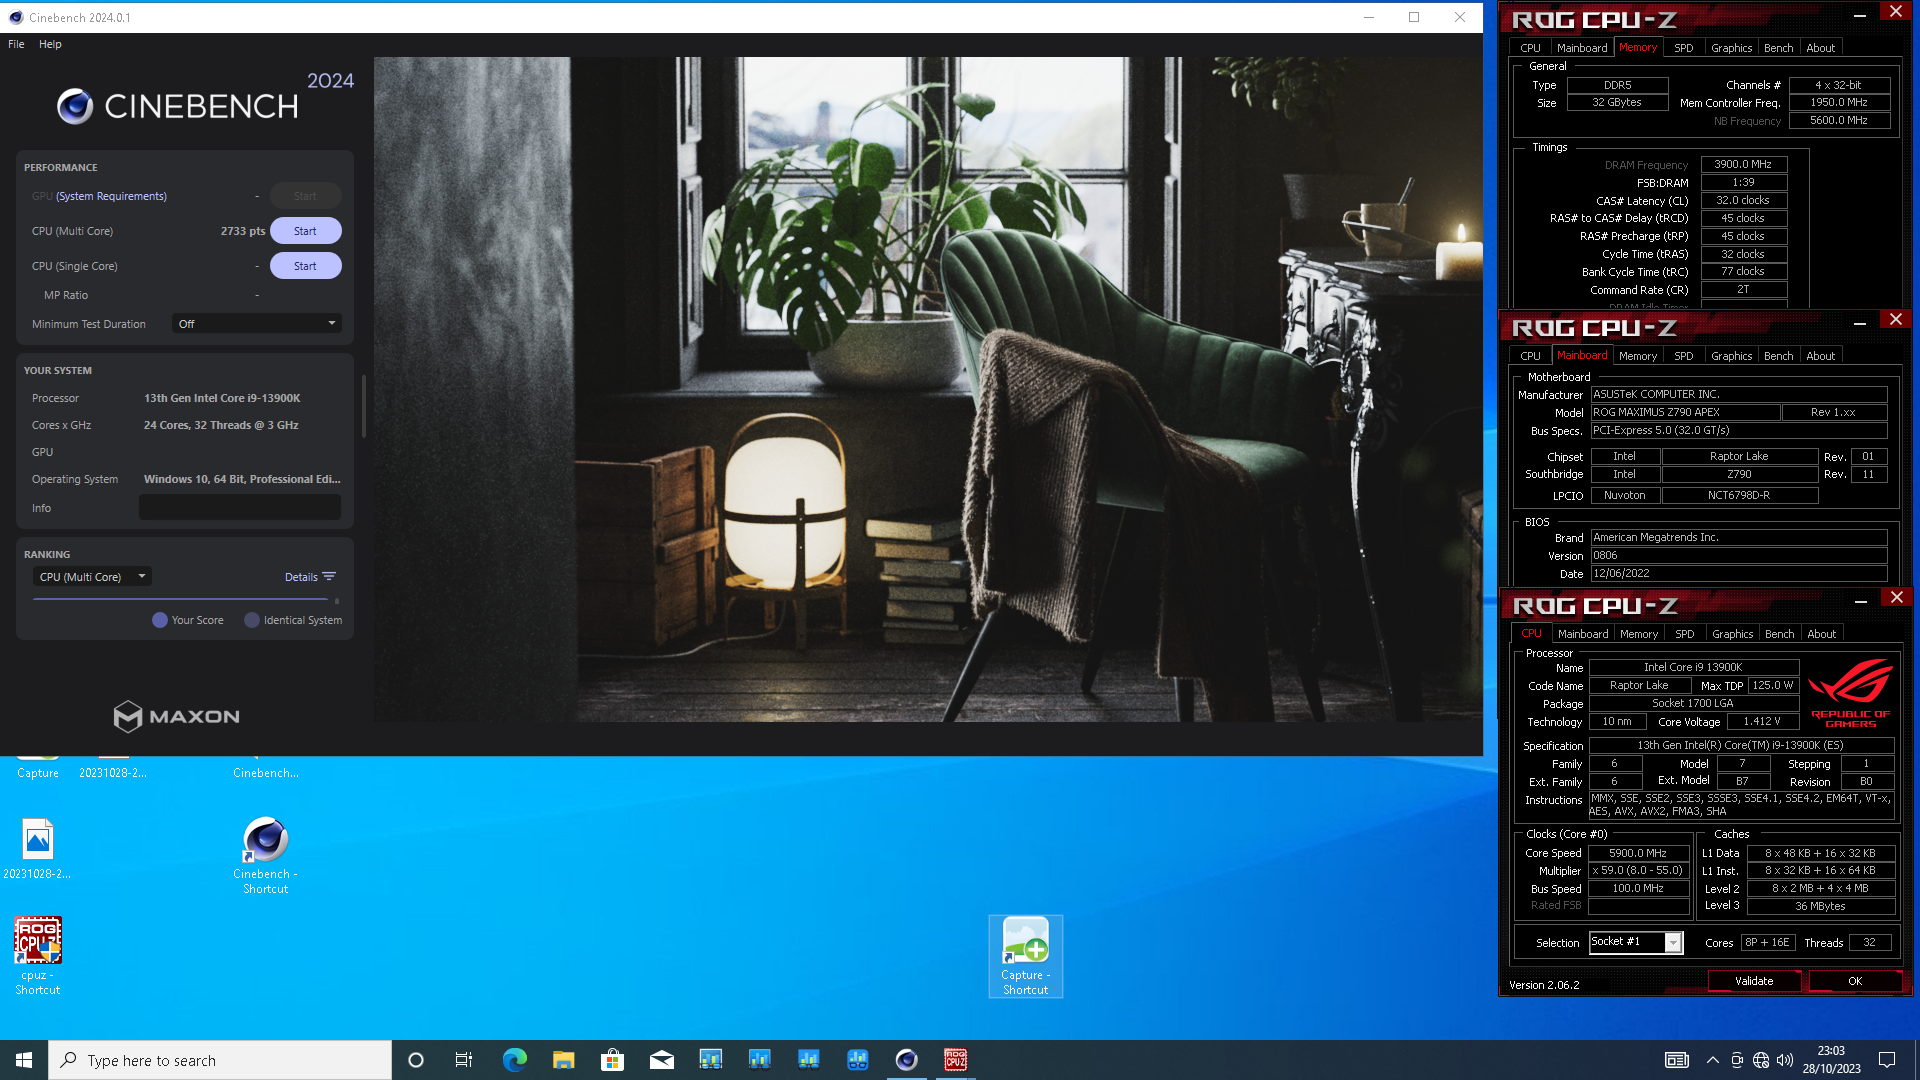Open notification center icon

click(1887, 1060)
